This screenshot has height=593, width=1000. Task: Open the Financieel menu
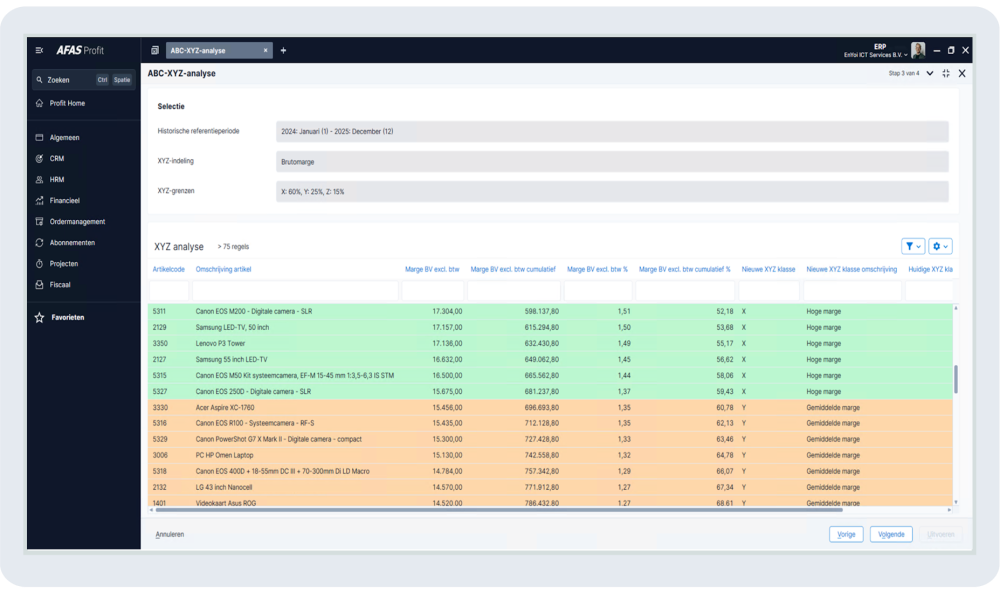(x=64, y=201)
